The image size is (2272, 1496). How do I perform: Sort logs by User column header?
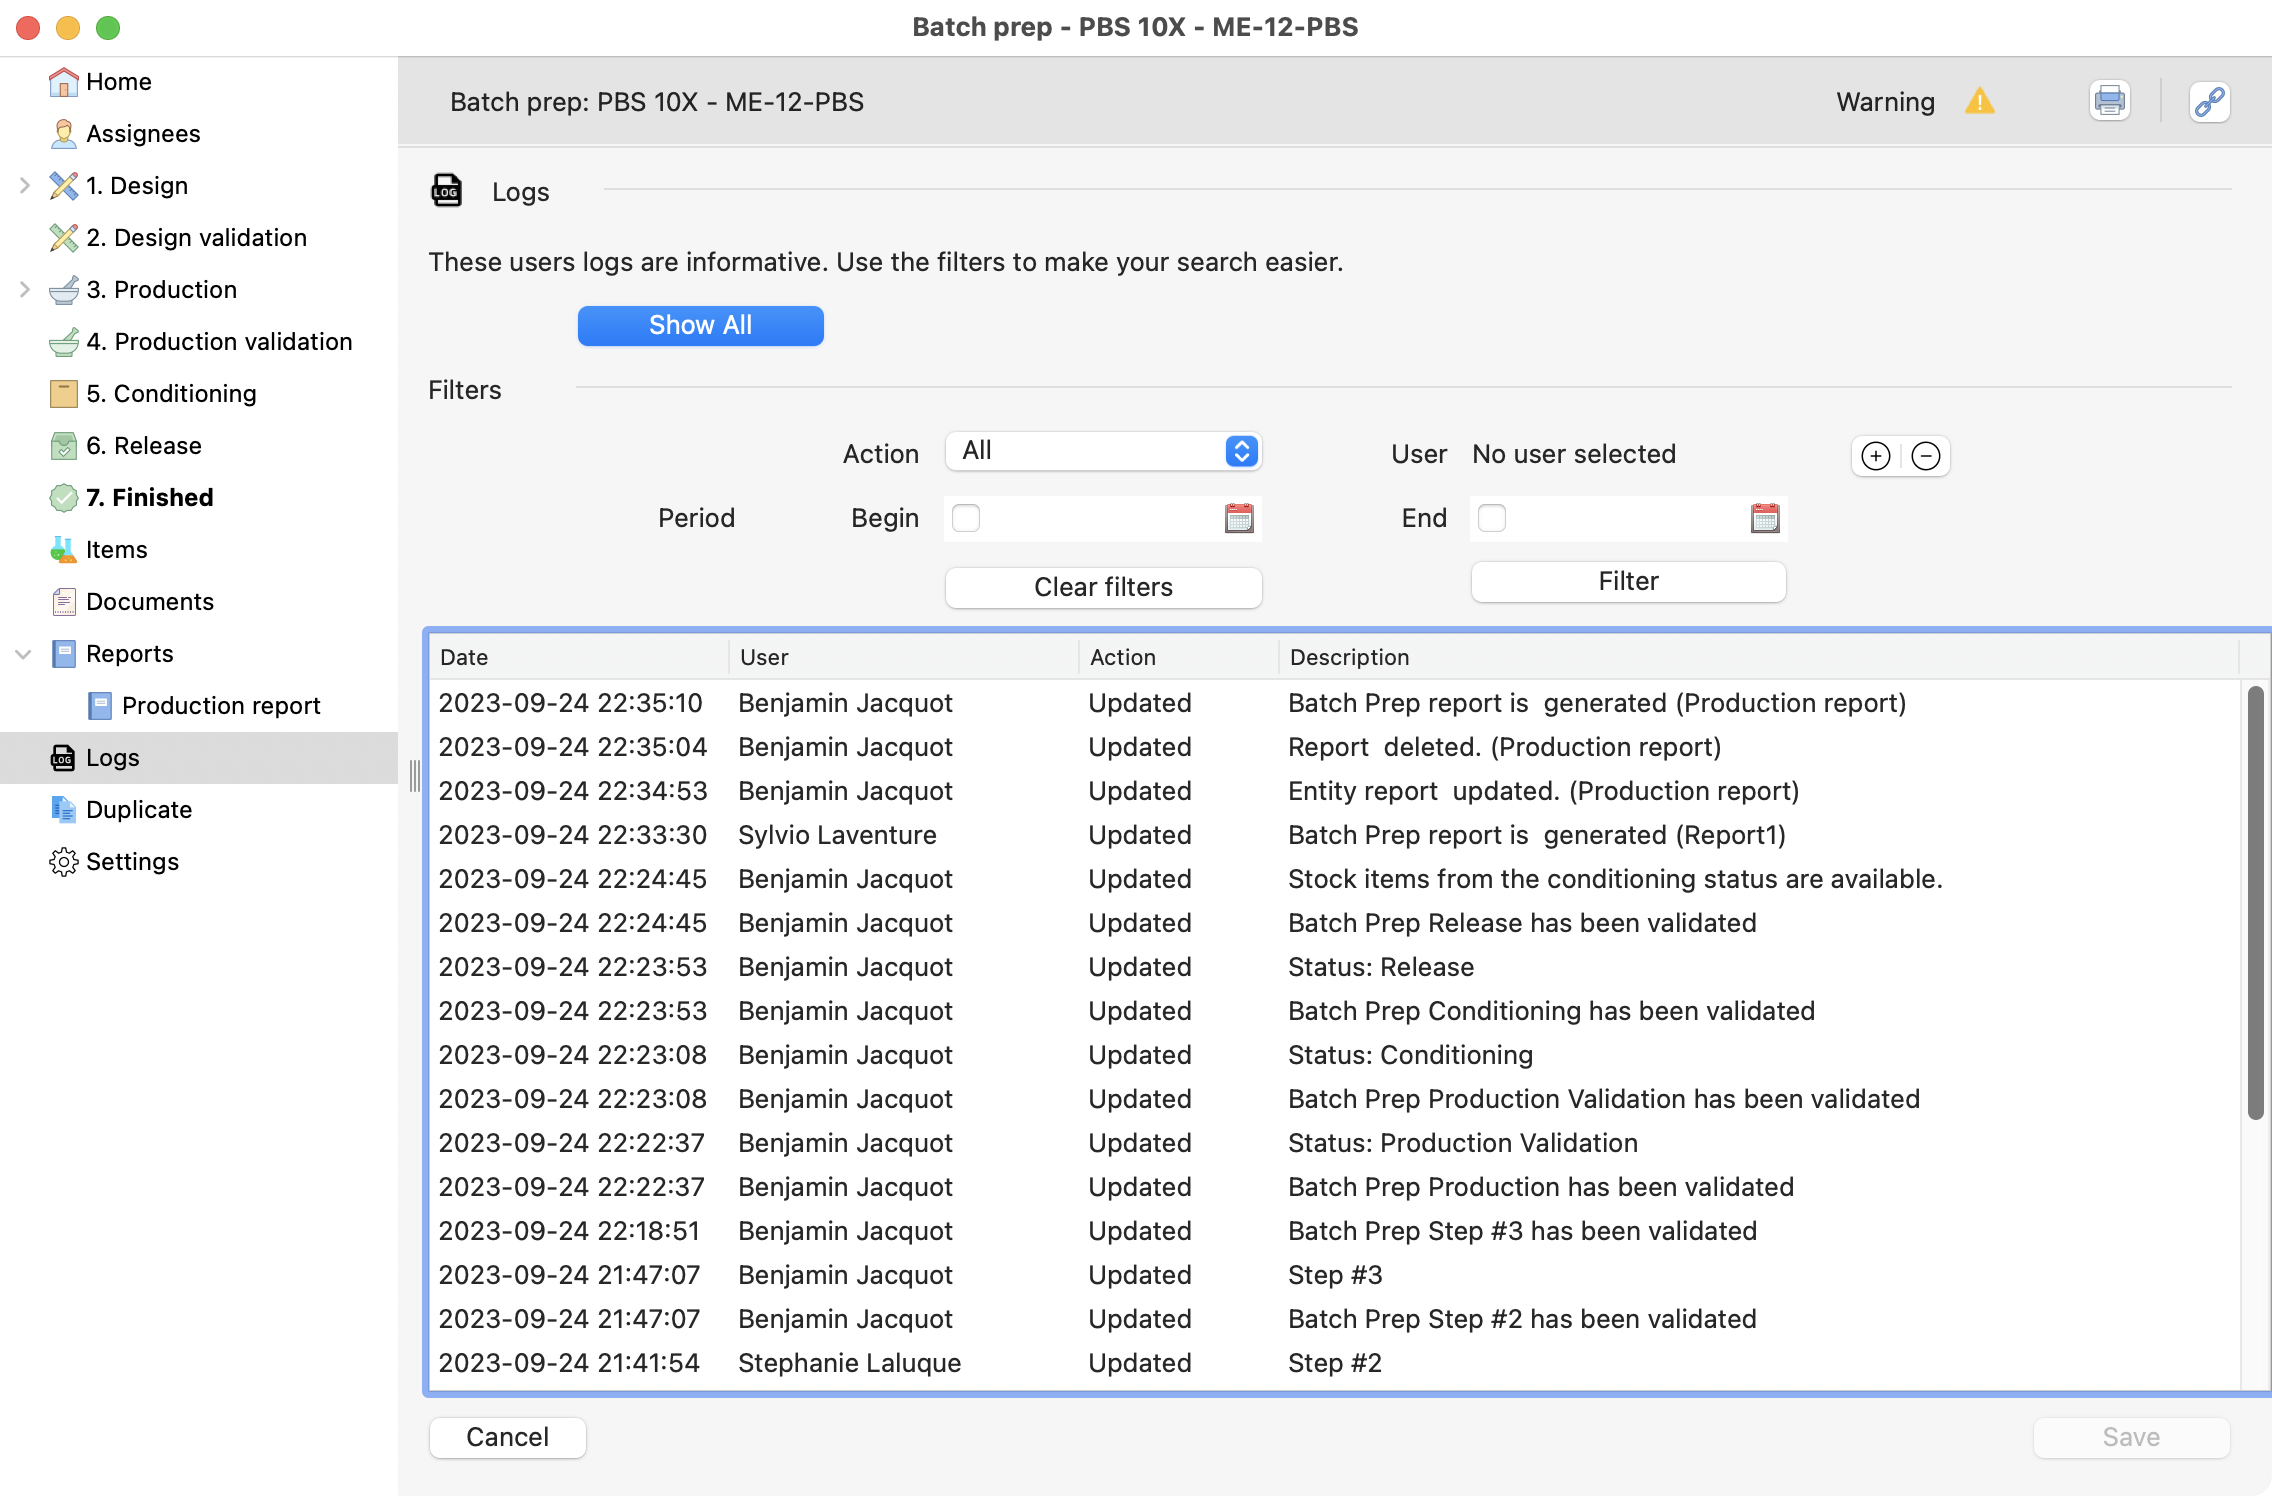pos(904,657)
